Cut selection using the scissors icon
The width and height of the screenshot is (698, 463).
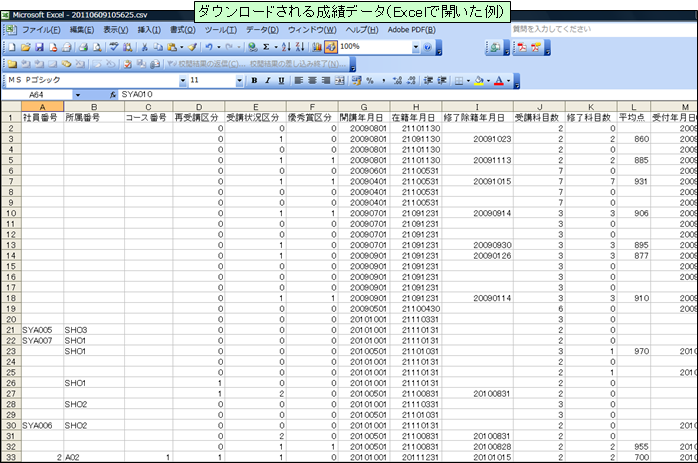click(x=144, y=47)
